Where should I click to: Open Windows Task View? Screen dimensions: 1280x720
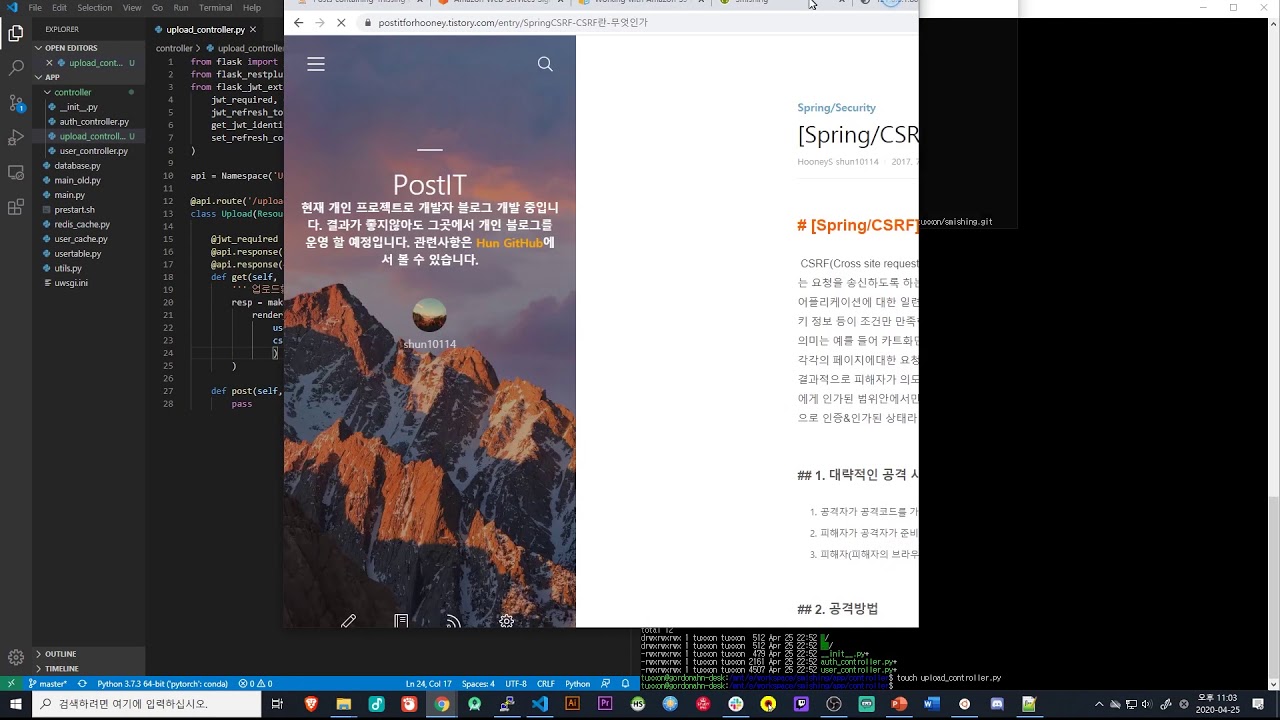point(277,704)
